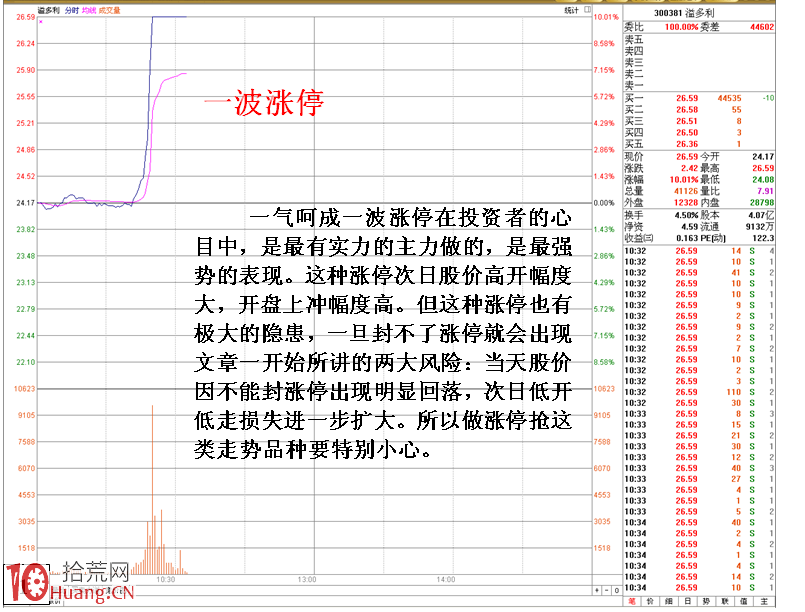
Task: Click the 买一 bid volume 44535
Action: [730, 98]
